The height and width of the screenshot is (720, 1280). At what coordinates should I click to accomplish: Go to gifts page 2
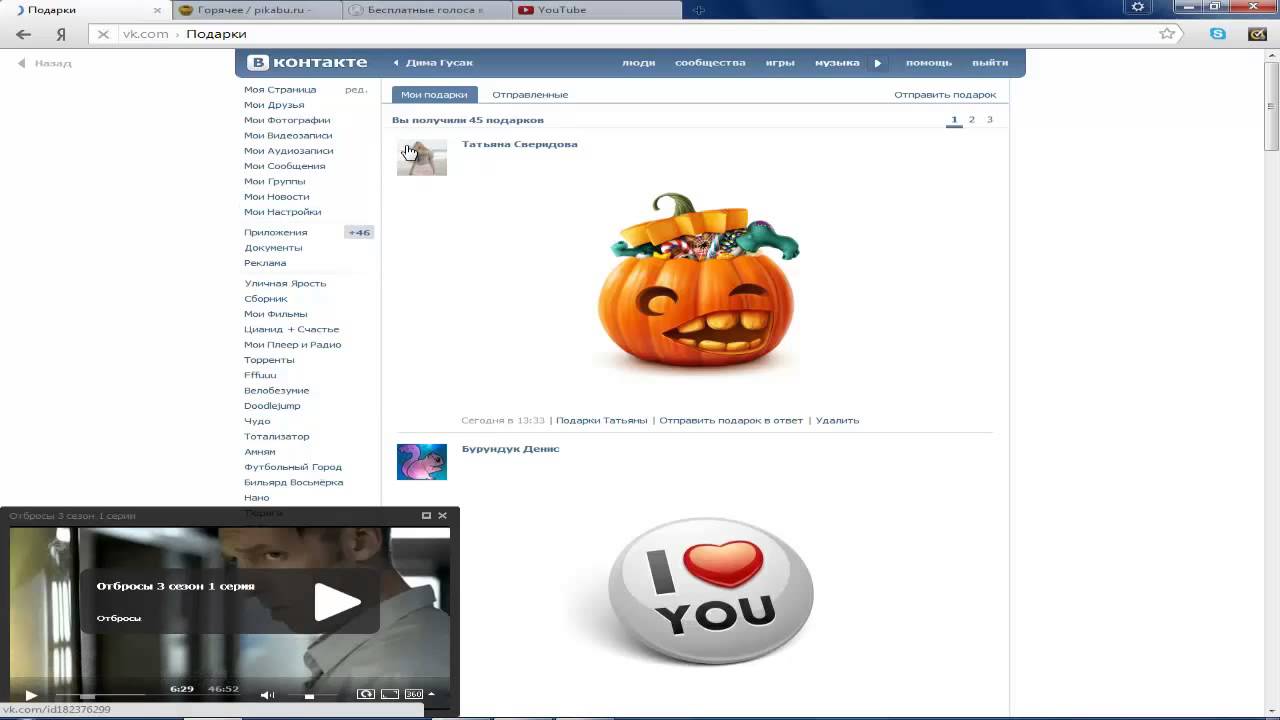coord(972,120)
